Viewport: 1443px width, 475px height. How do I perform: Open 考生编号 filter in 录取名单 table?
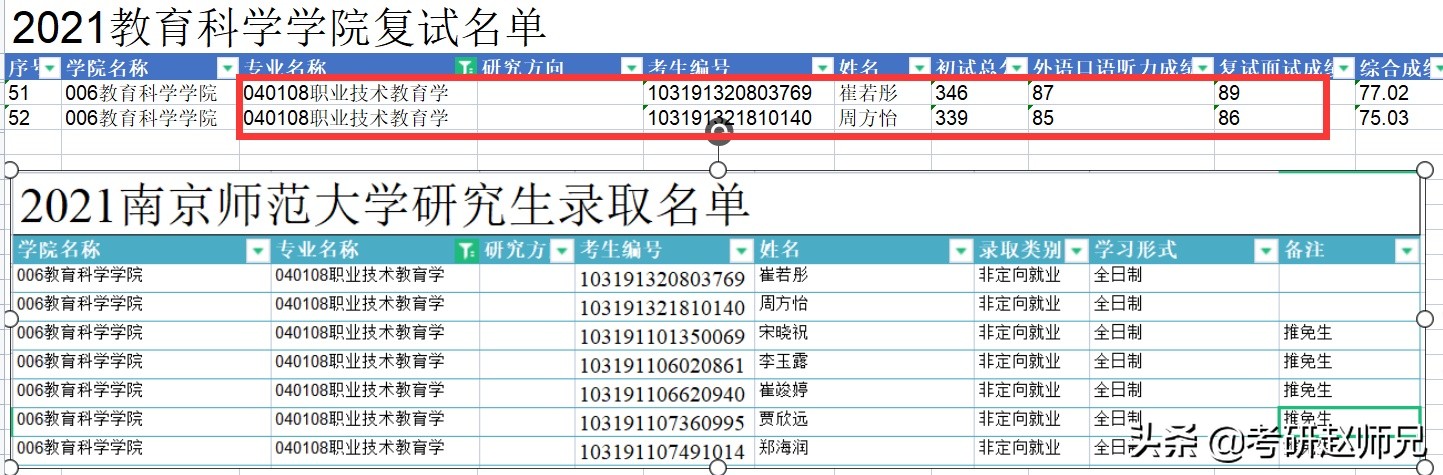point(741,250)
